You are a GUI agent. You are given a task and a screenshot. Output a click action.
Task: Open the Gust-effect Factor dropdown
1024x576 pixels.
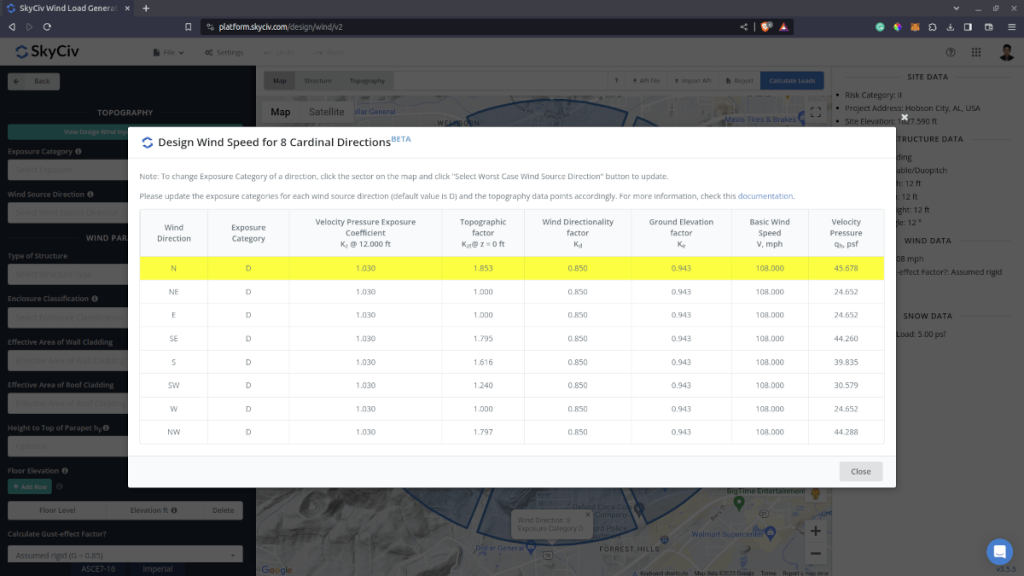(x=125, y=554)
